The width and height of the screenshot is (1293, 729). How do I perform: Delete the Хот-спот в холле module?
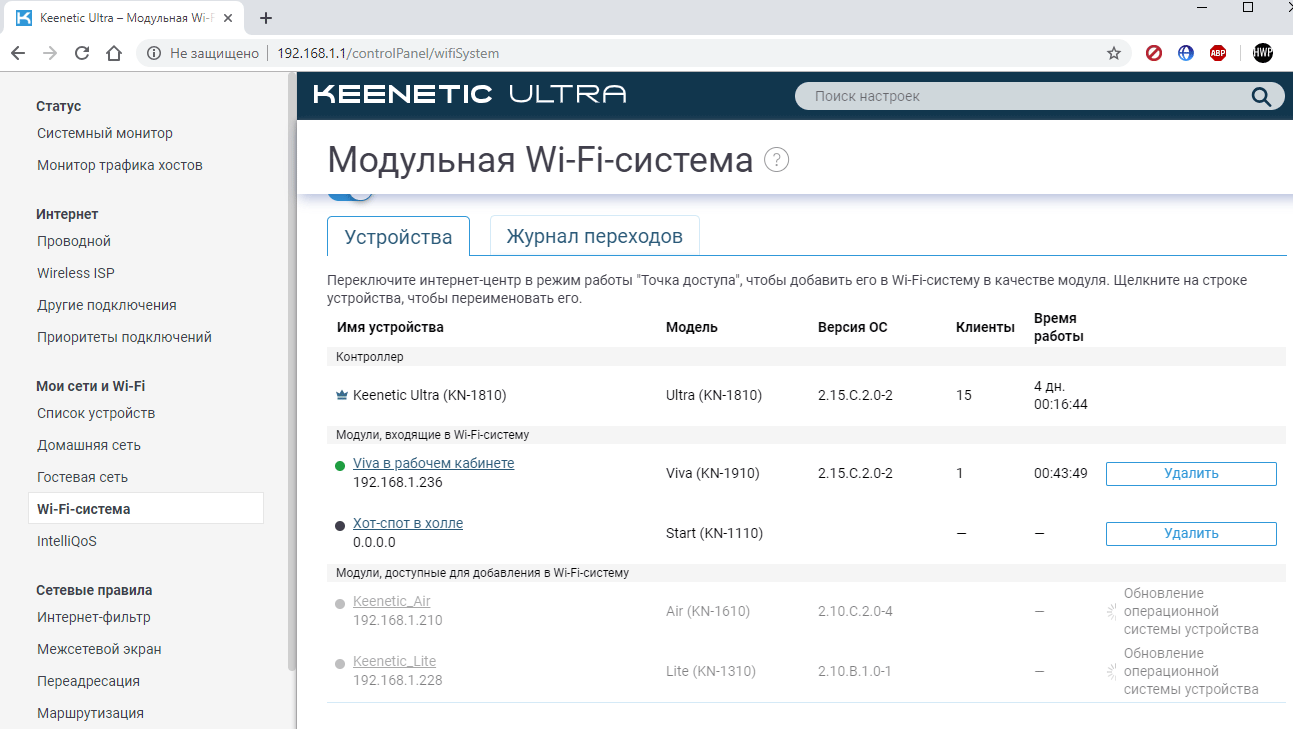click(x=1190, y=534)
